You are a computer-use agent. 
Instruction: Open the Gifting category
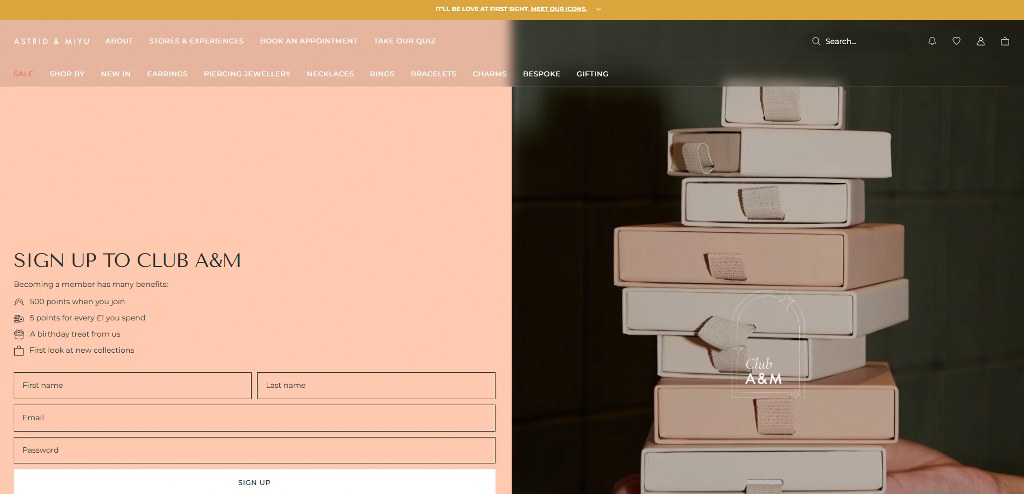[592, 74]
